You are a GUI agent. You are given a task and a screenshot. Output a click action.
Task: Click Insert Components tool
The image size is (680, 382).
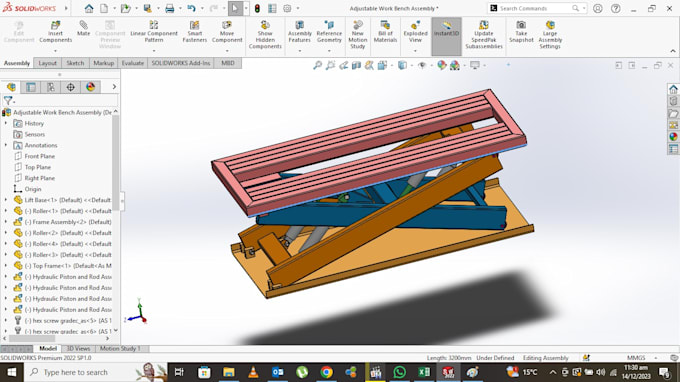(56, 32)
